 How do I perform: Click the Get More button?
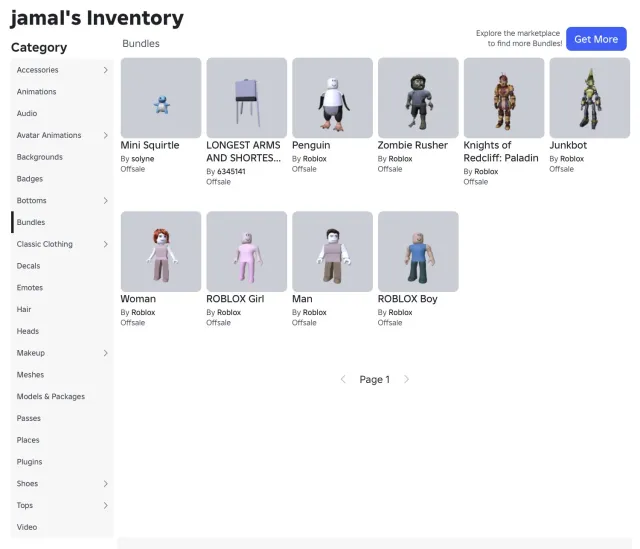596,39
